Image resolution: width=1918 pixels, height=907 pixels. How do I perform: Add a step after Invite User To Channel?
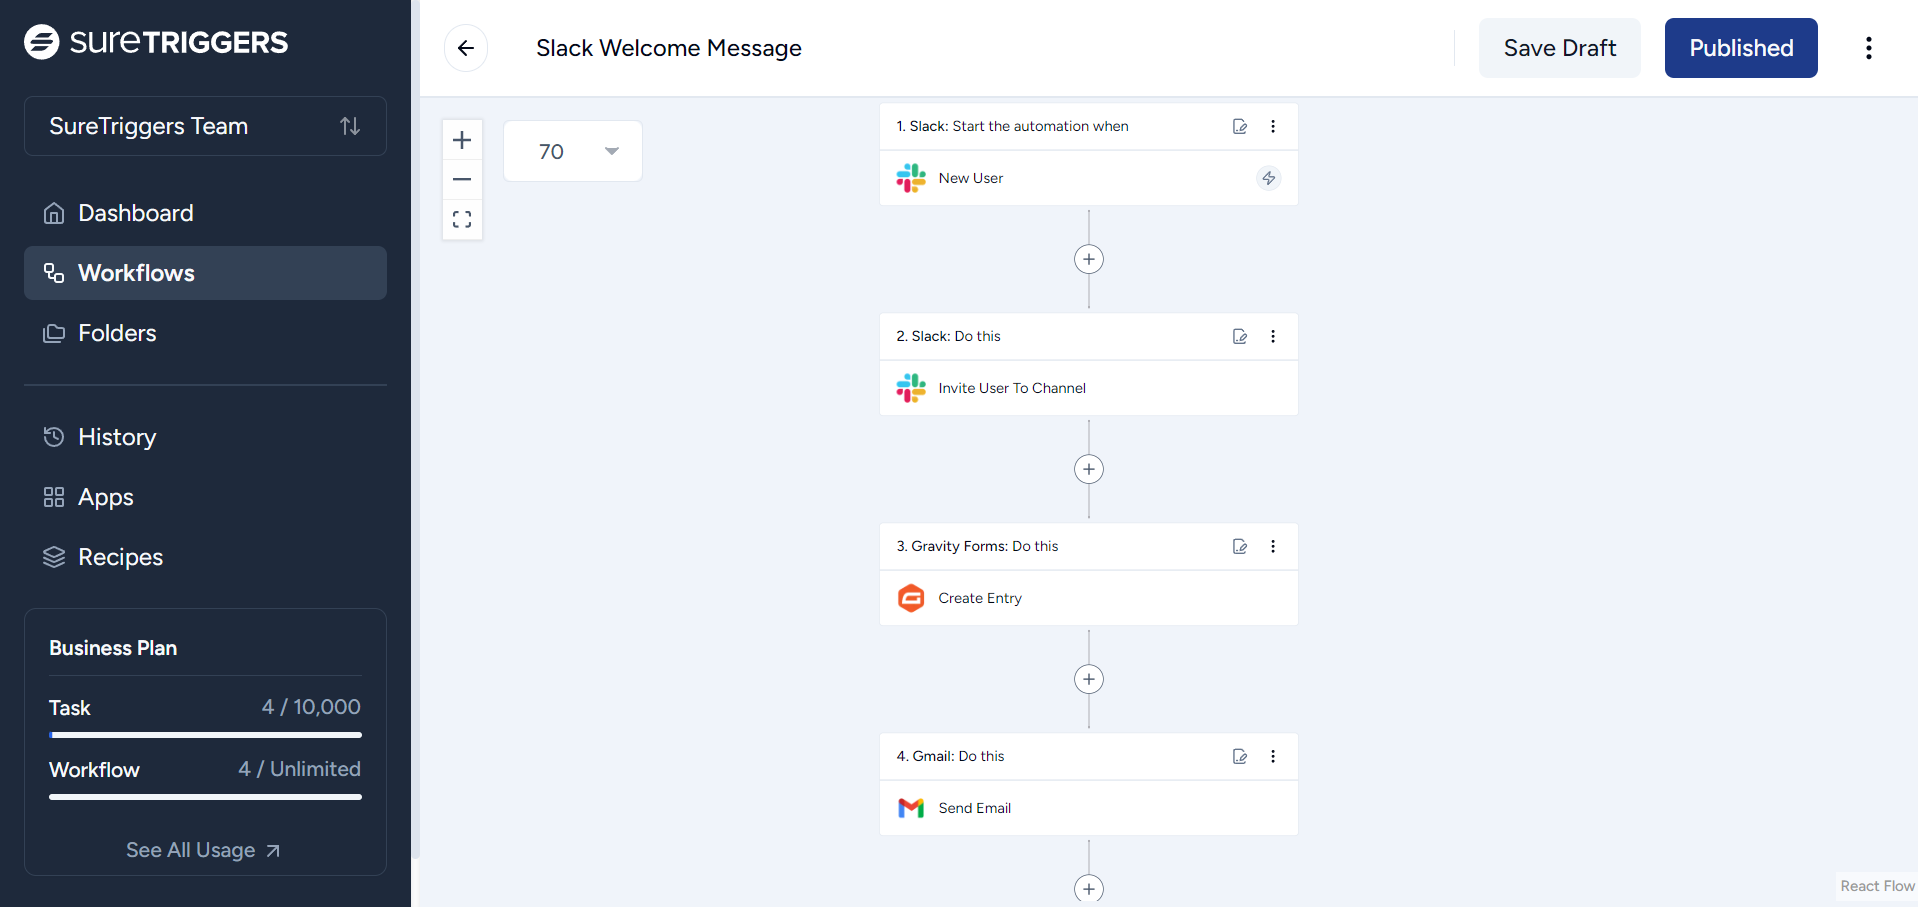point(1088,469)
